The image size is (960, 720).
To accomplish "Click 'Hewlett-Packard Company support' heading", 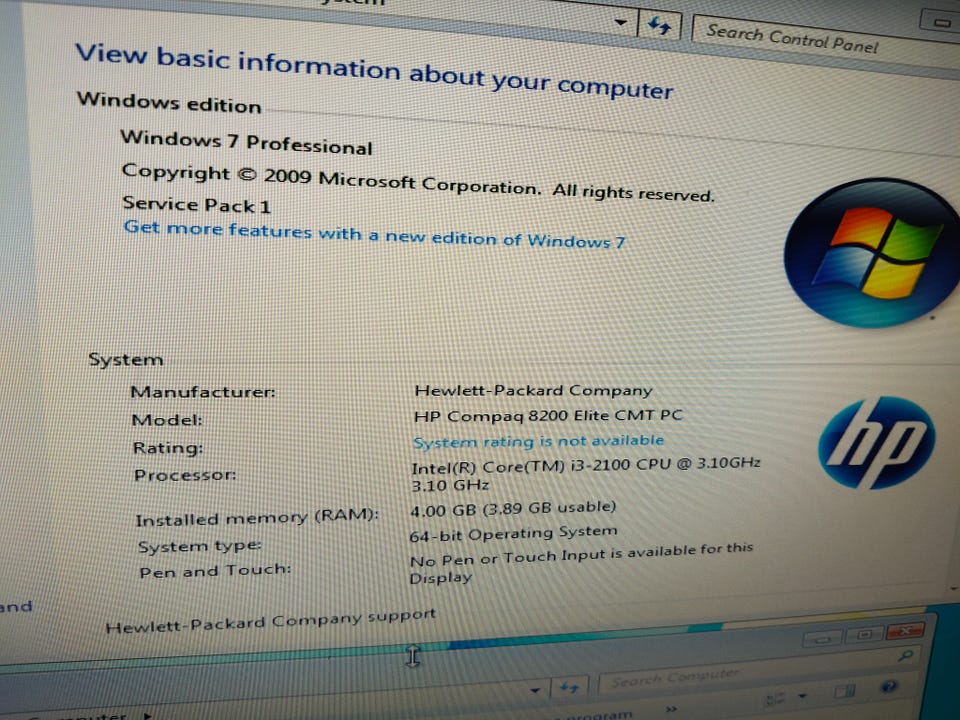I will [x=271, y=621].
